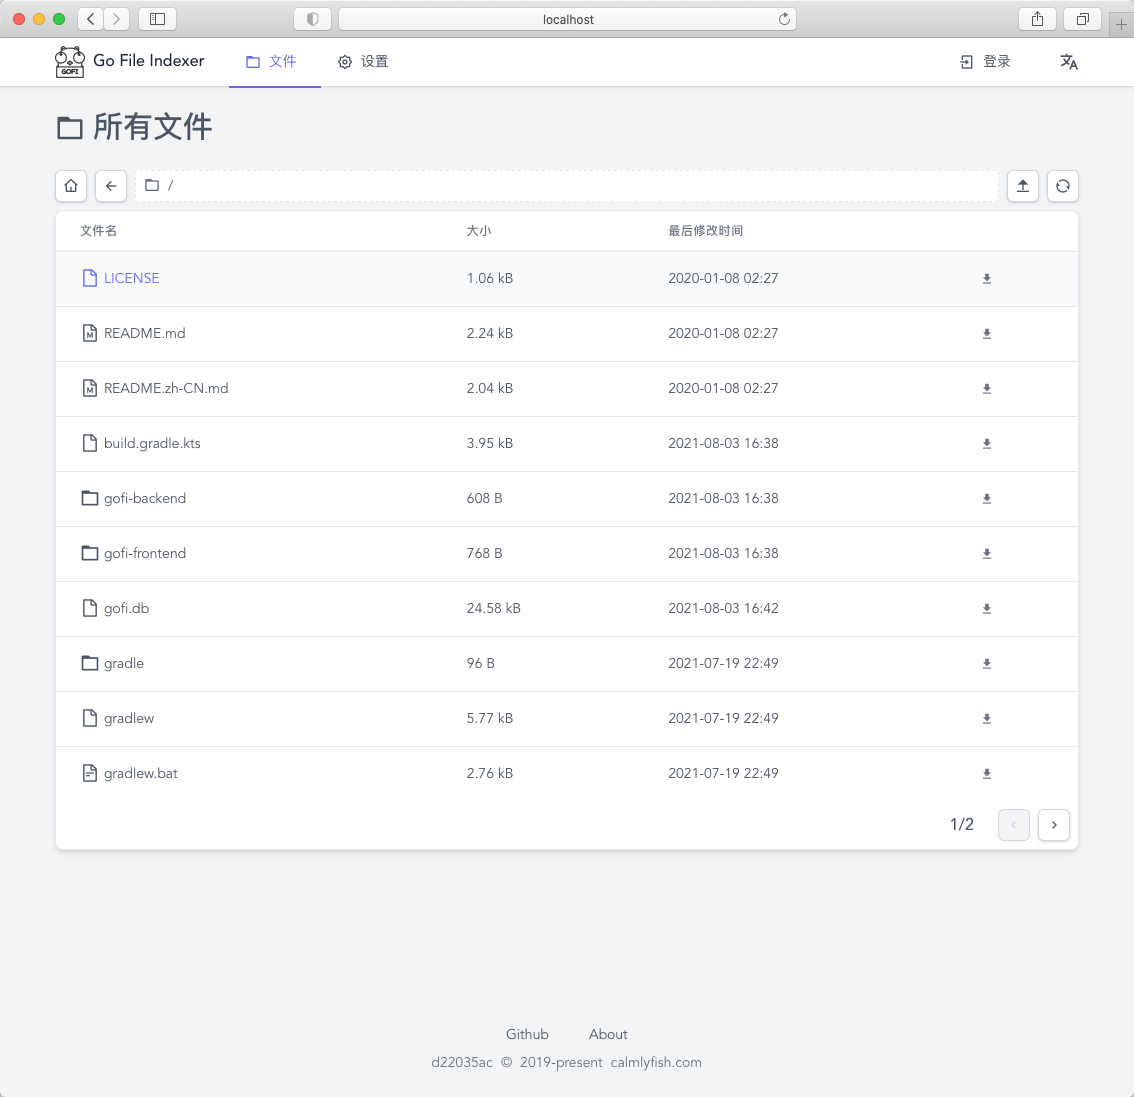Open the gradle folder

point(124,663)
